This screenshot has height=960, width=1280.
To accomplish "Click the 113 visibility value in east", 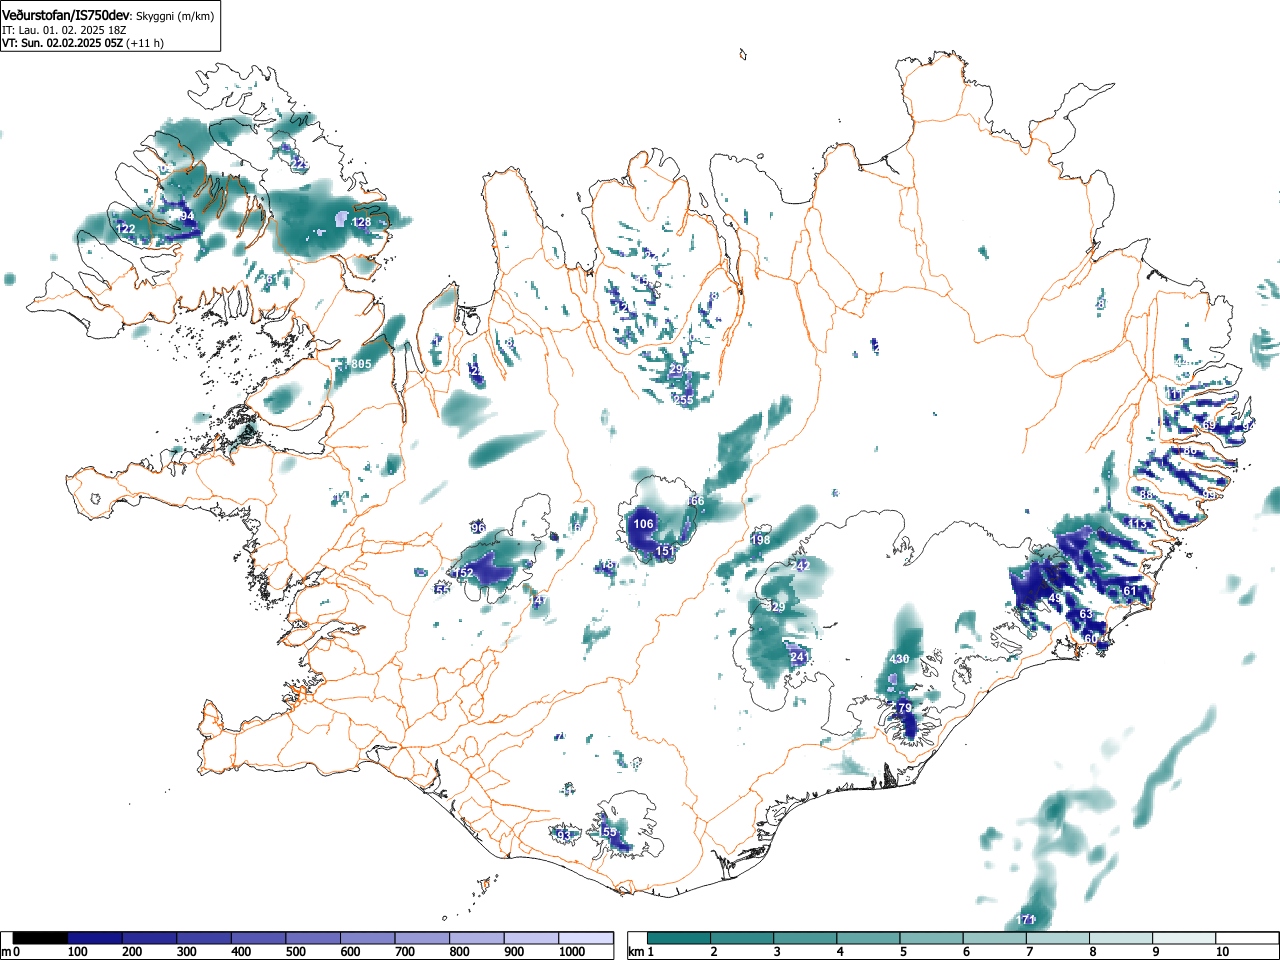I will pyautogui.click(x=1138, y=524).
